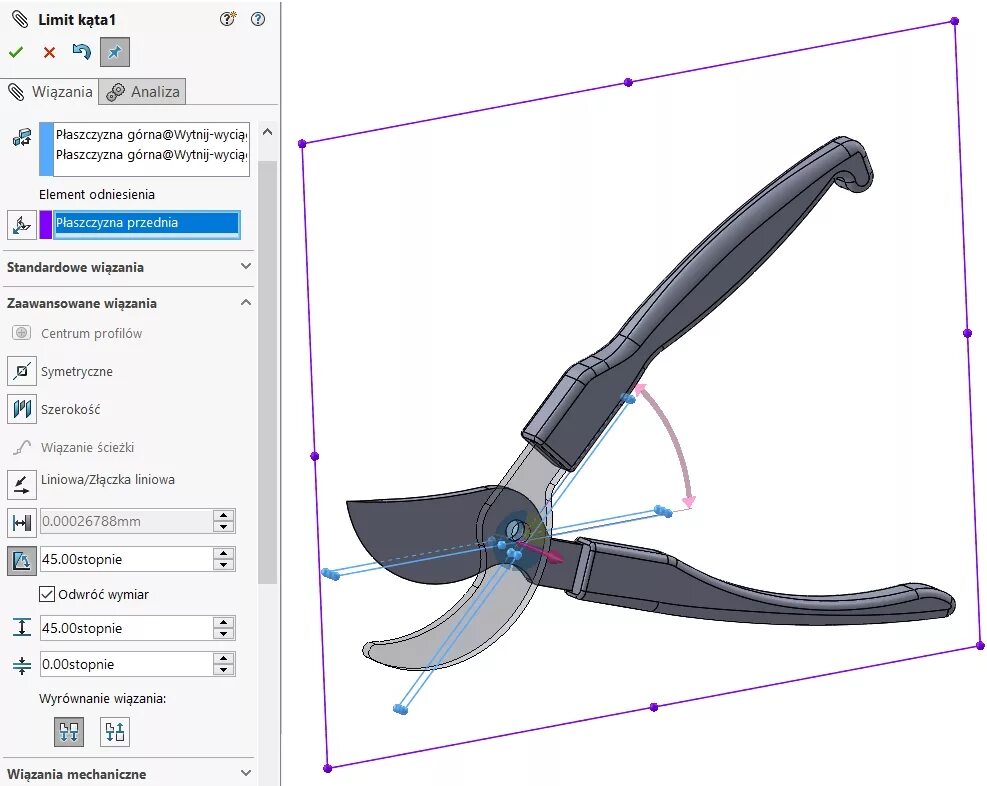Click the maximum angle 45.00stopnie field

pyautogui.click(x=126, y=628)
